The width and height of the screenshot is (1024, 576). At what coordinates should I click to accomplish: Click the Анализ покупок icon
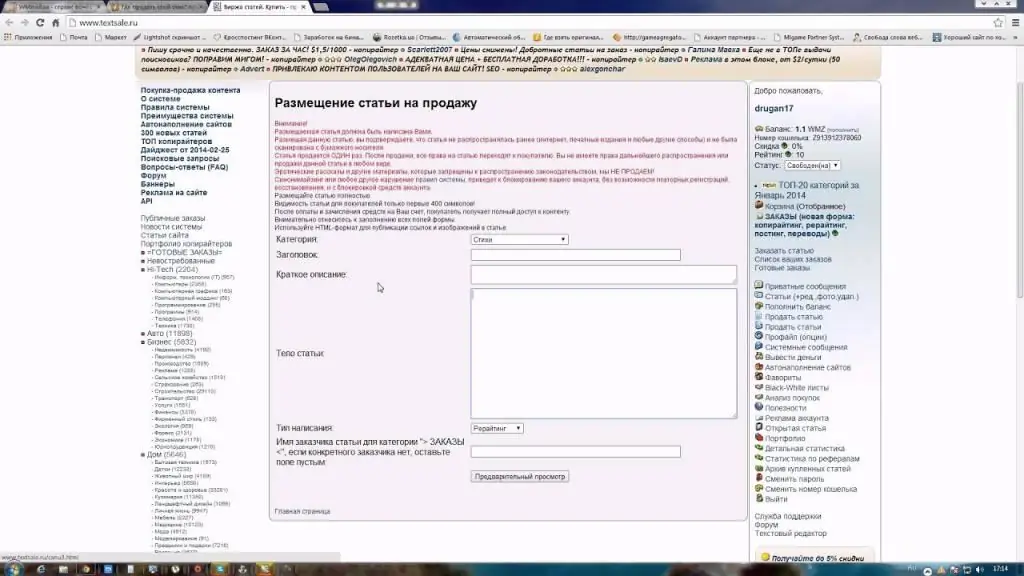759,397
